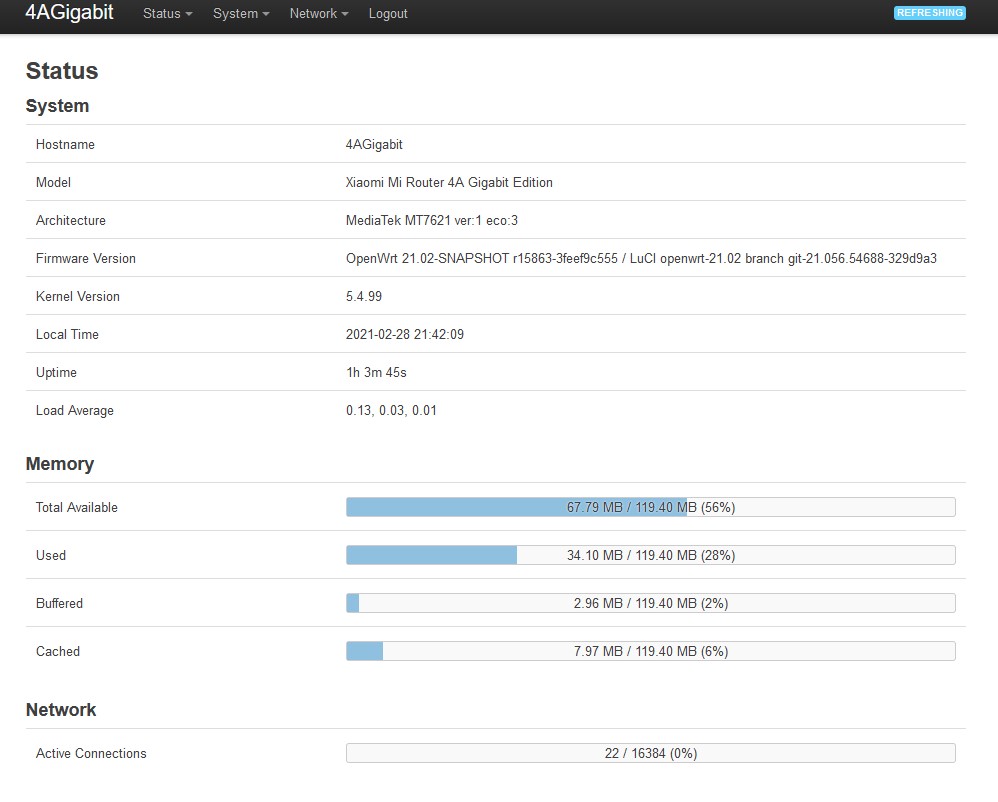998x802 pixels.
Task: Click the Load Average values
Action: point(390,410)
